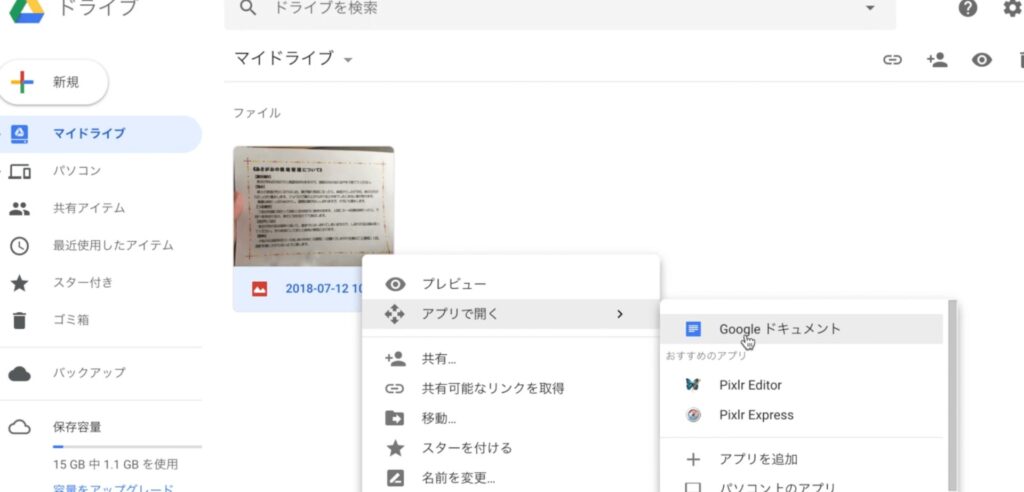The image size is (1024, 492).
Task: Click the add person share toolbar icon
Action: tap(936, 60)
